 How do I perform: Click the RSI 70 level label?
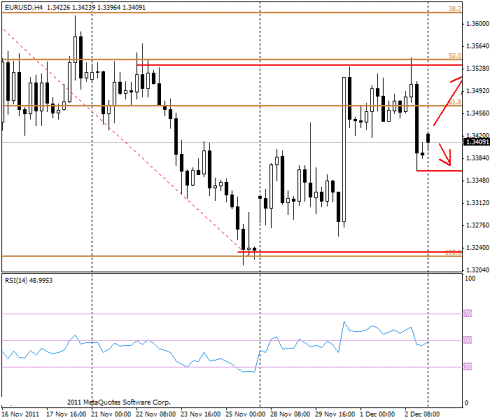pos(468,313)
